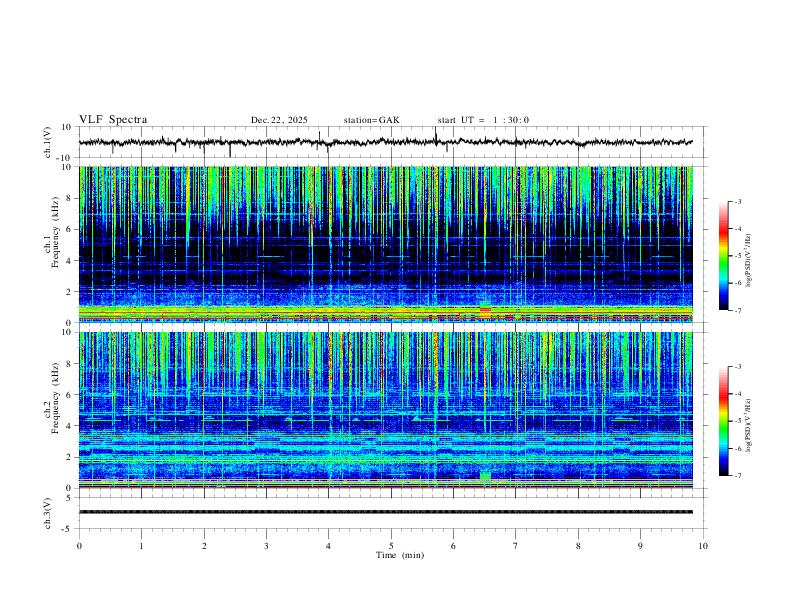792x612 pixels.
Task: Click ch.2 "Frequency (kHz)" axis label
Action: (55, 399)
